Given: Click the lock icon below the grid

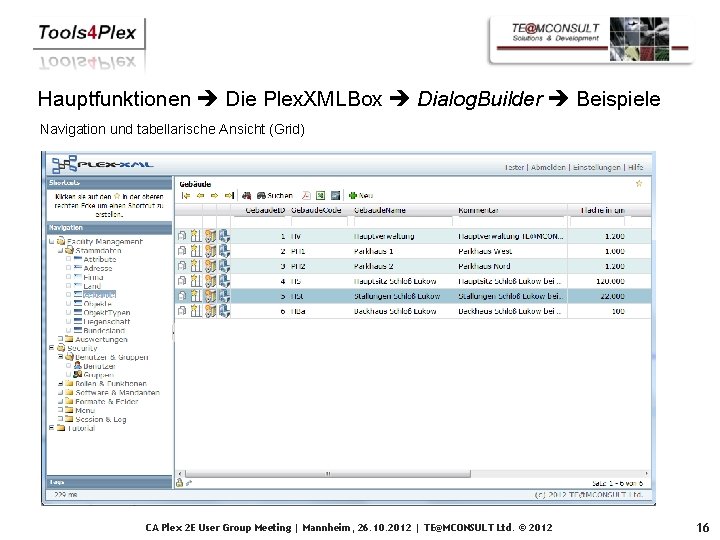Looking at the screenshot, I should click(x=180, y=483).
